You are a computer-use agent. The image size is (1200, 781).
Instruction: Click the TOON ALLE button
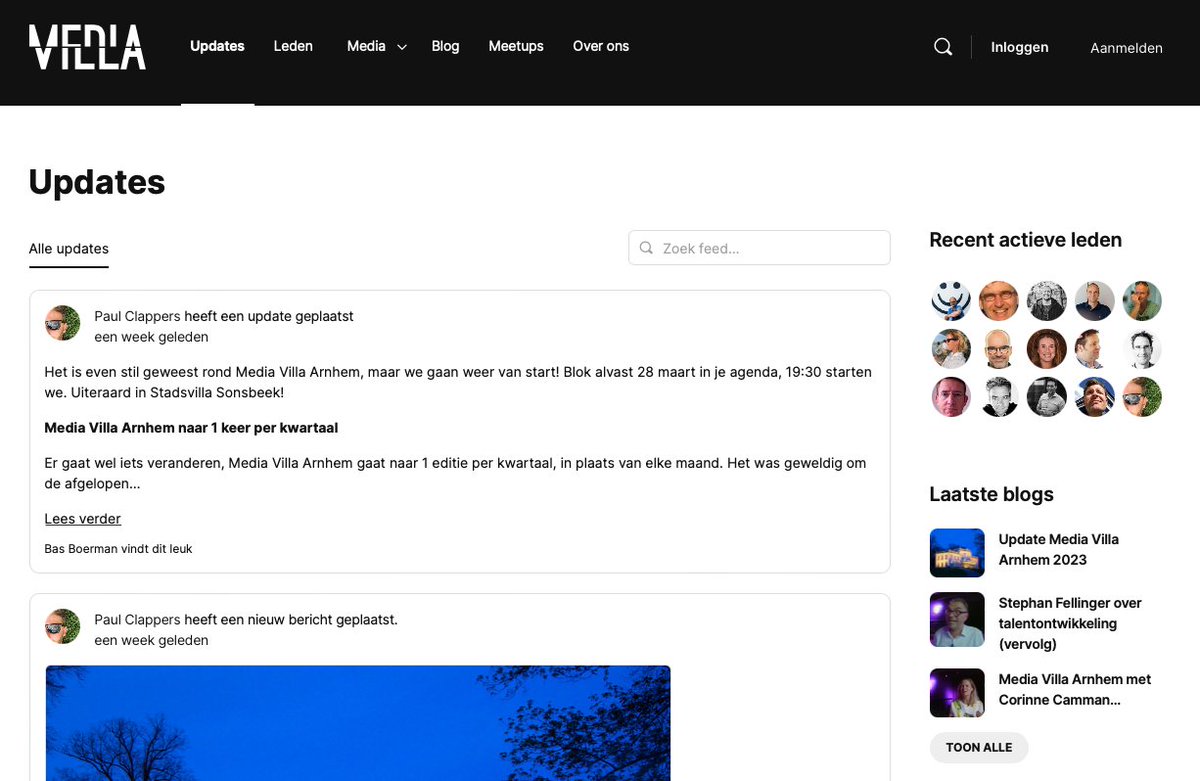click(979, 747)
